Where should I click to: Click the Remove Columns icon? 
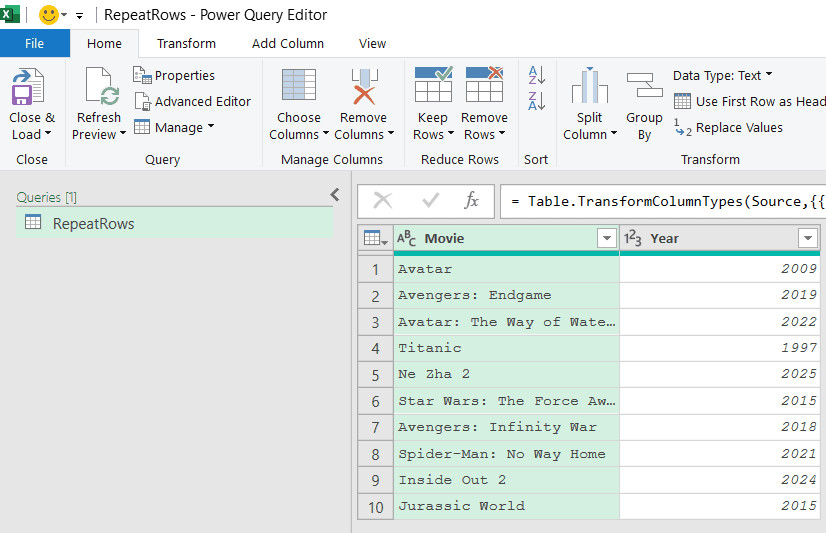point(363,88)
